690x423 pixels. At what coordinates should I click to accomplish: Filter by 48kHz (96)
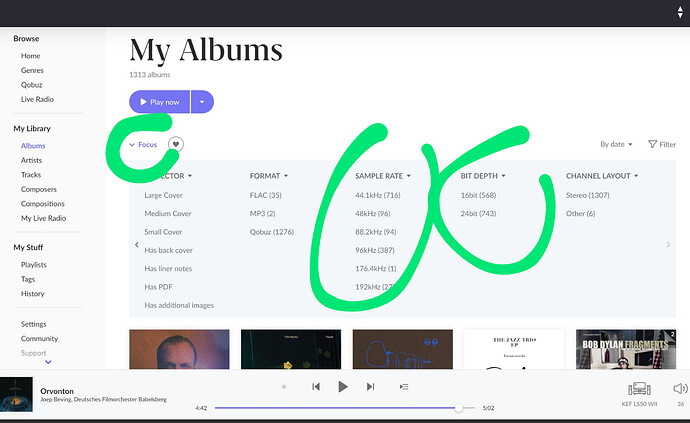[x=373, y=213]
